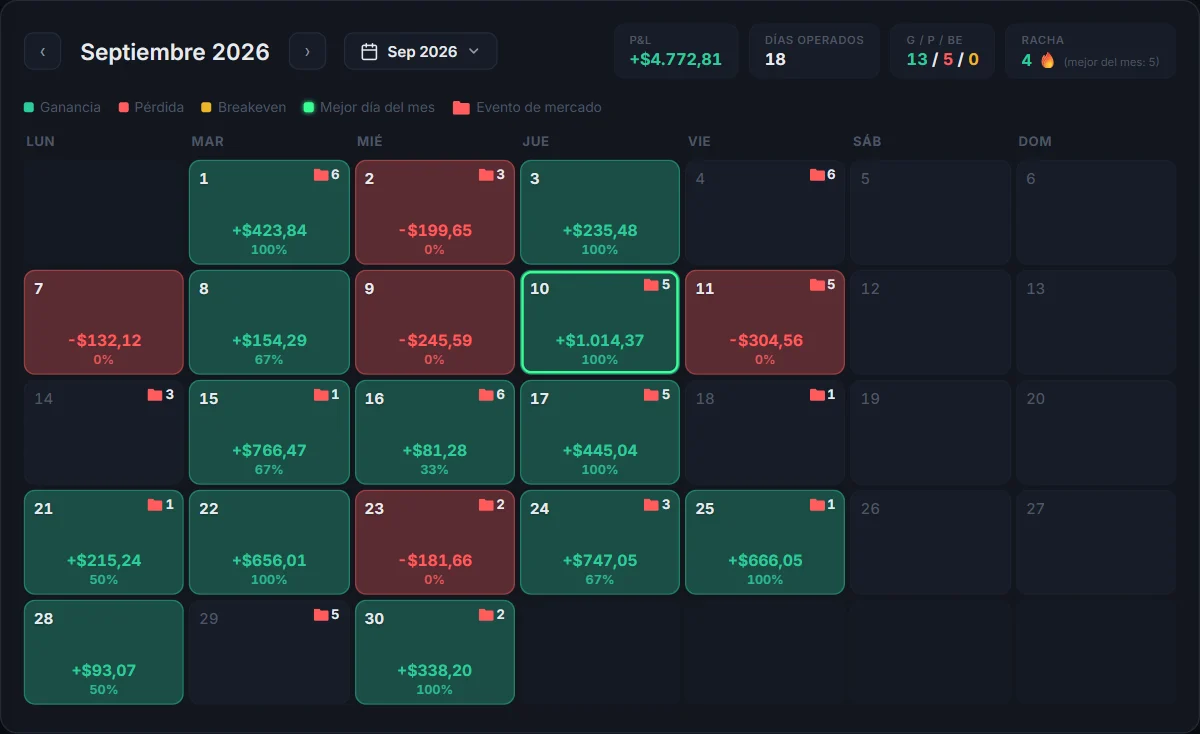Open day 3 with +$235,48
Screen dimensions: 1200x734
(x=600, y=212)
